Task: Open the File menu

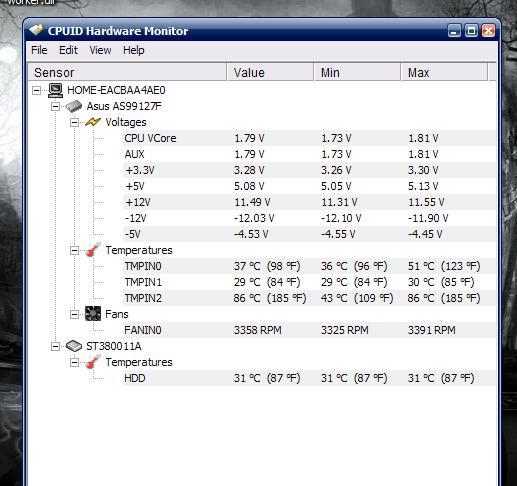Action: point(39,50)
